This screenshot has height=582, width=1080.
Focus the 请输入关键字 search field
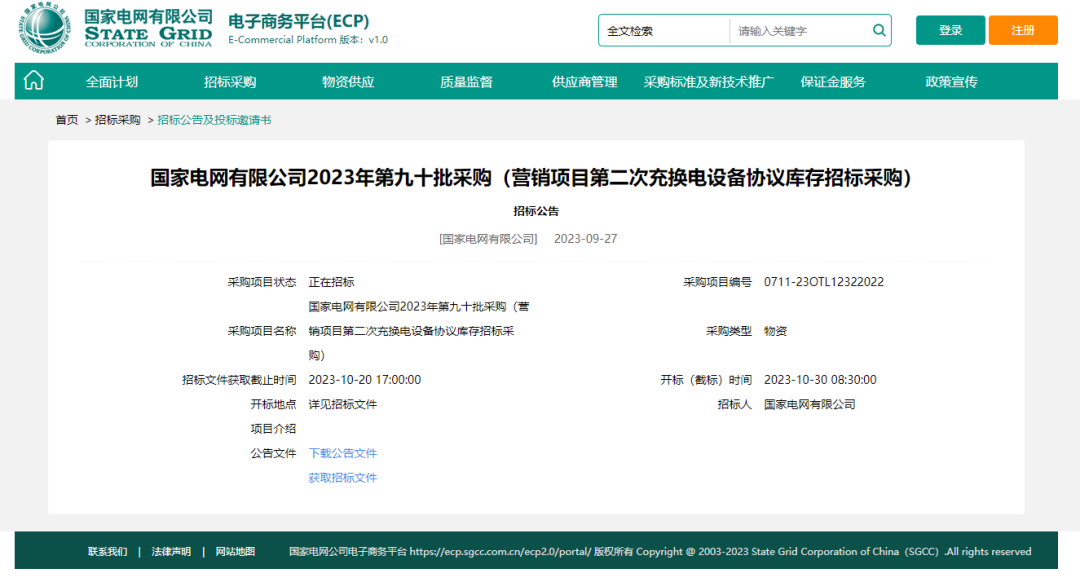tap(800, 31)
